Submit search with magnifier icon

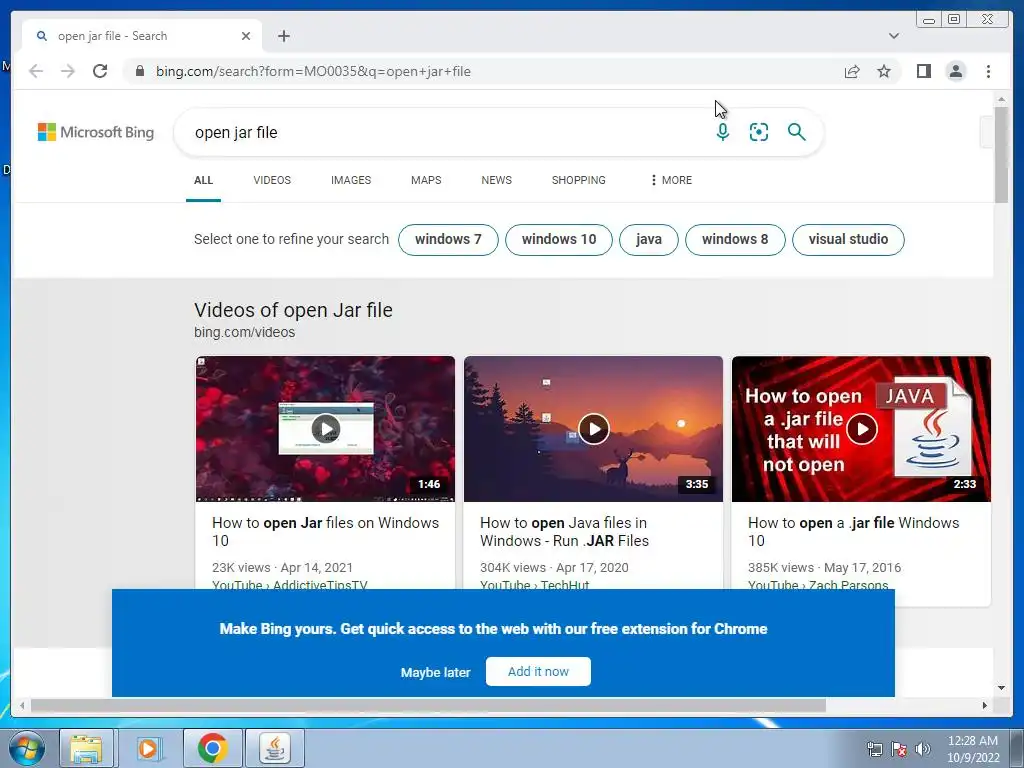click(x=796, y=132)
